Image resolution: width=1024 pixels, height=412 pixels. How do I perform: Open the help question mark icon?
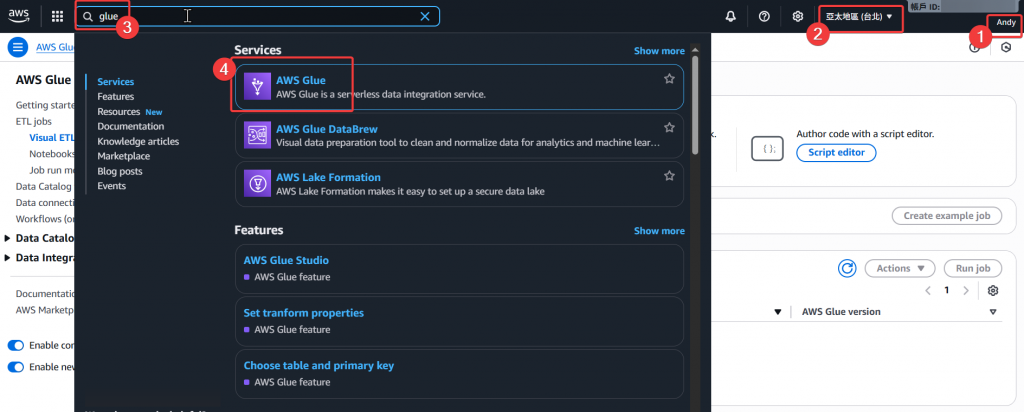pos(764,16)
